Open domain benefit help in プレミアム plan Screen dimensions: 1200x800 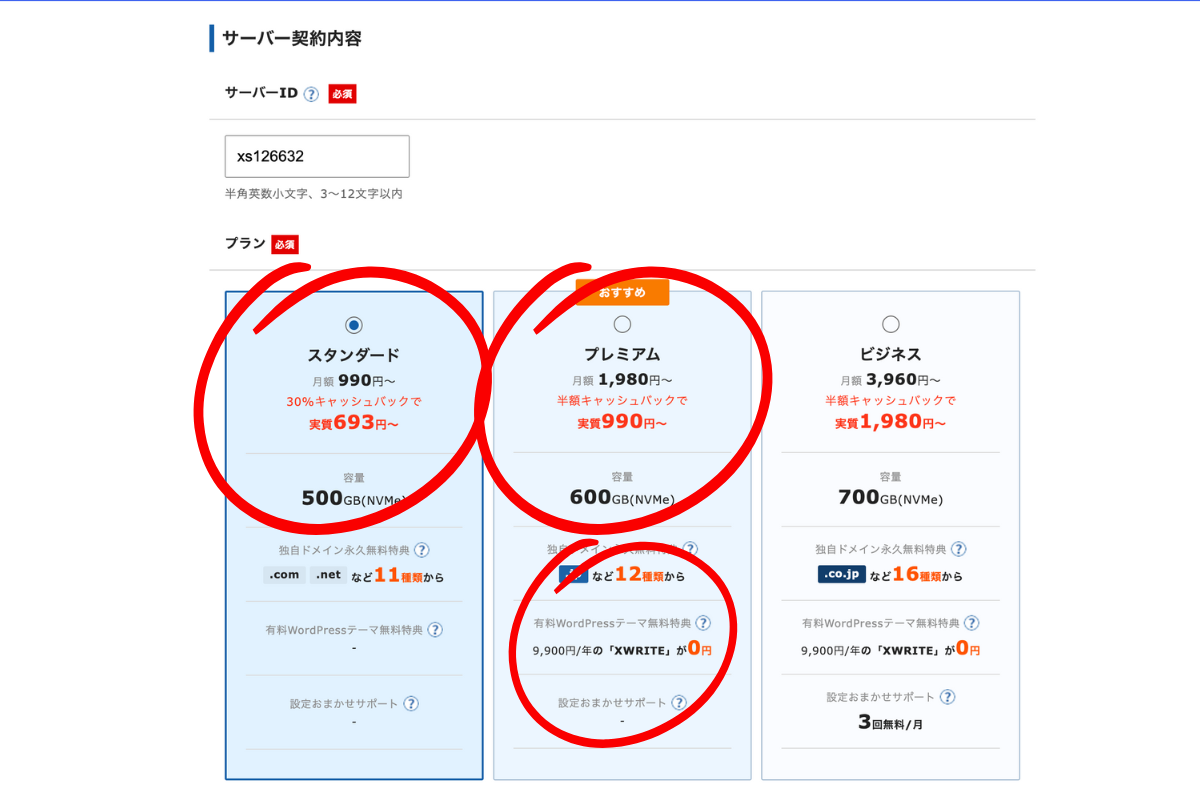coord(690,550)
